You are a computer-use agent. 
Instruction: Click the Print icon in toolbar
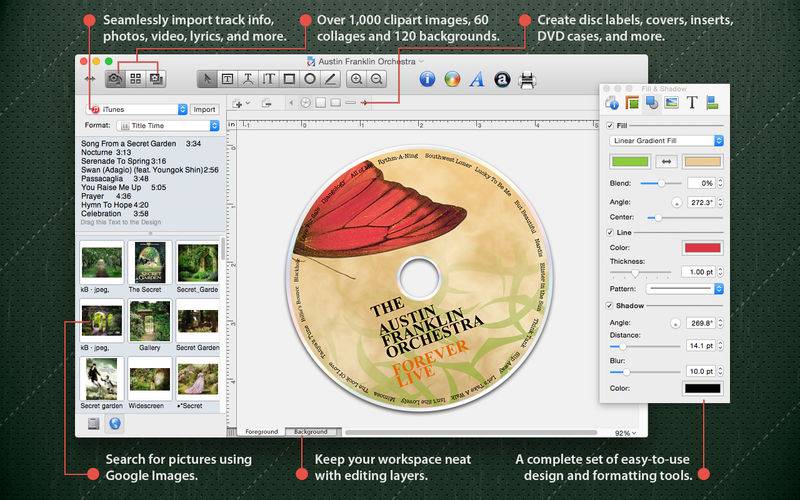527,80
